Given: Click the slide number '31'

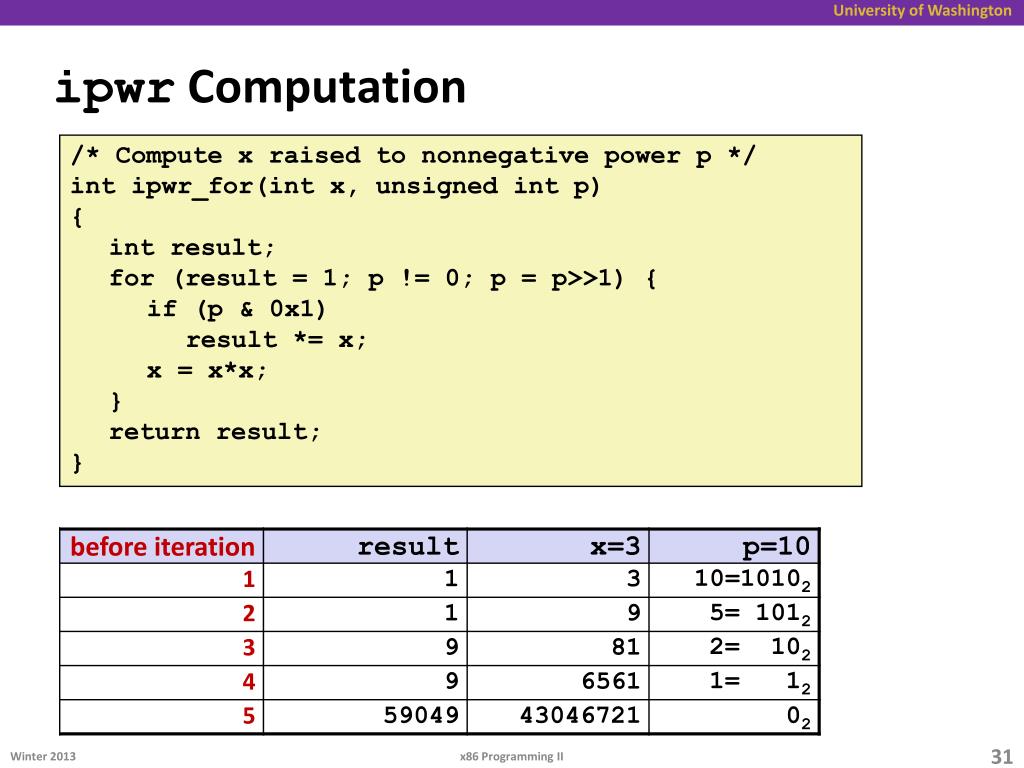Looking at the screenshot, I should pos(1001,756).
